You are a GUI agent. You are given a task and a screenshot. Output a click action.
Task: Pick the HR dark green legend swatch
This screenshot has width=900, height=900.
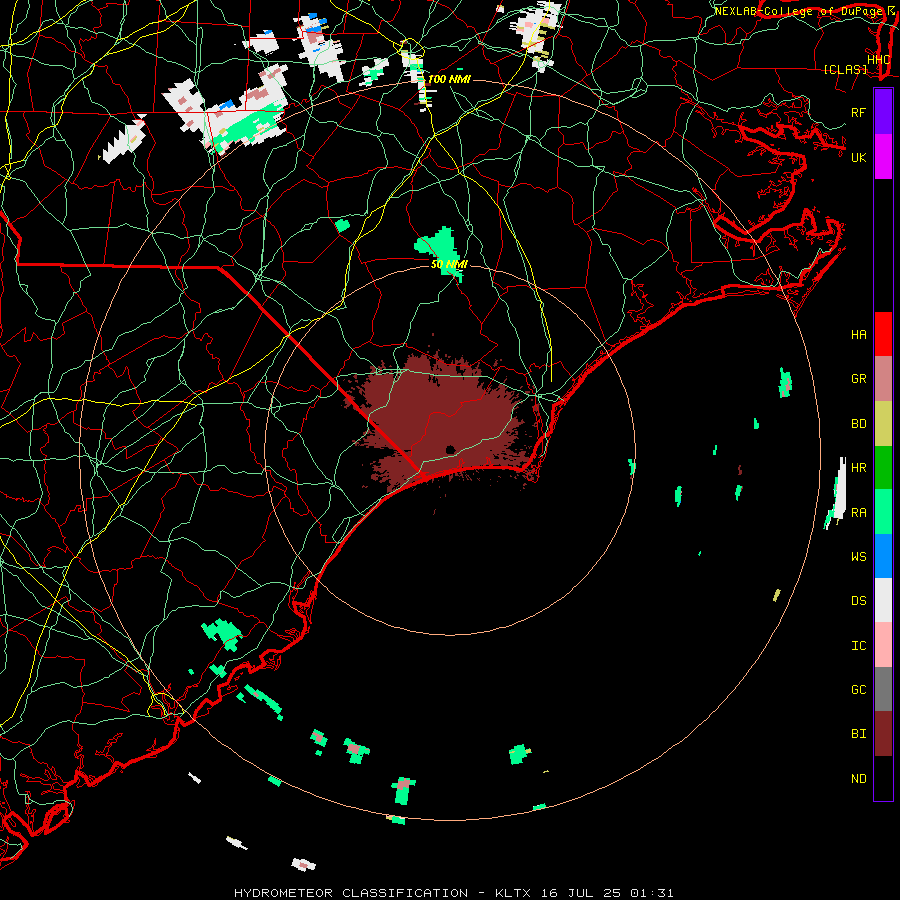[x=883, y=467]
